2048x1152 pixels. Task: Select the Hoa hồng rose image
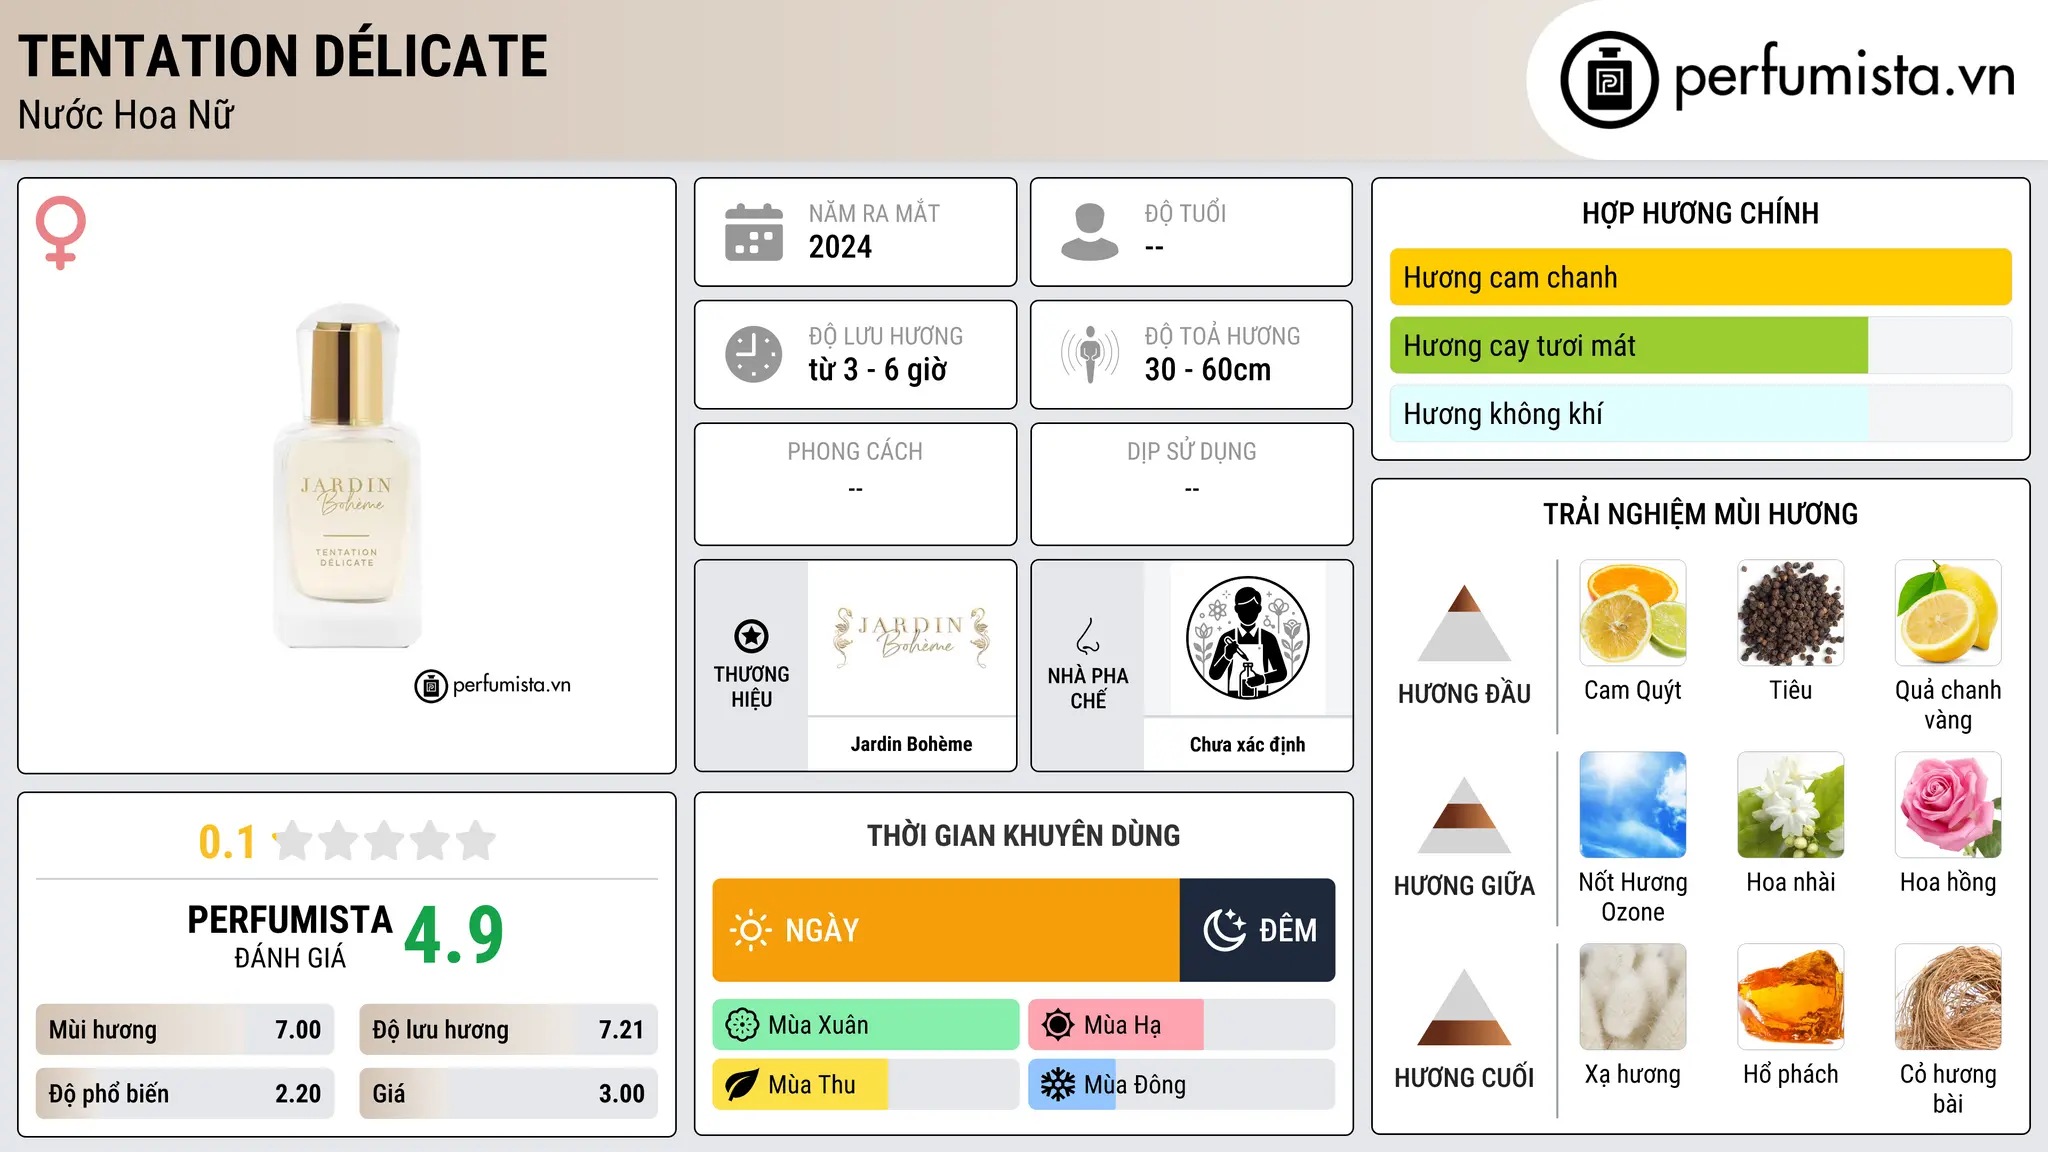click(1948, 805)
